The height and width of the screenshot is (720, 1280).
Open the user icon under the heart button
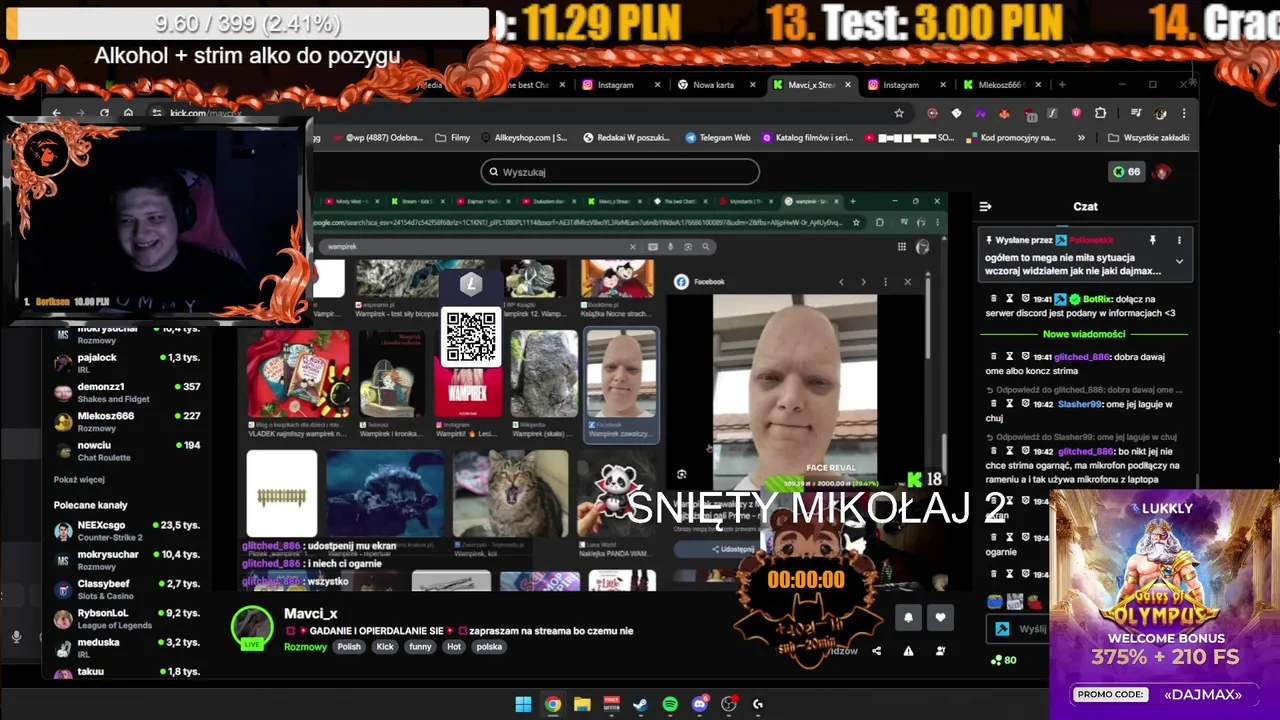[x=940, y=651]
